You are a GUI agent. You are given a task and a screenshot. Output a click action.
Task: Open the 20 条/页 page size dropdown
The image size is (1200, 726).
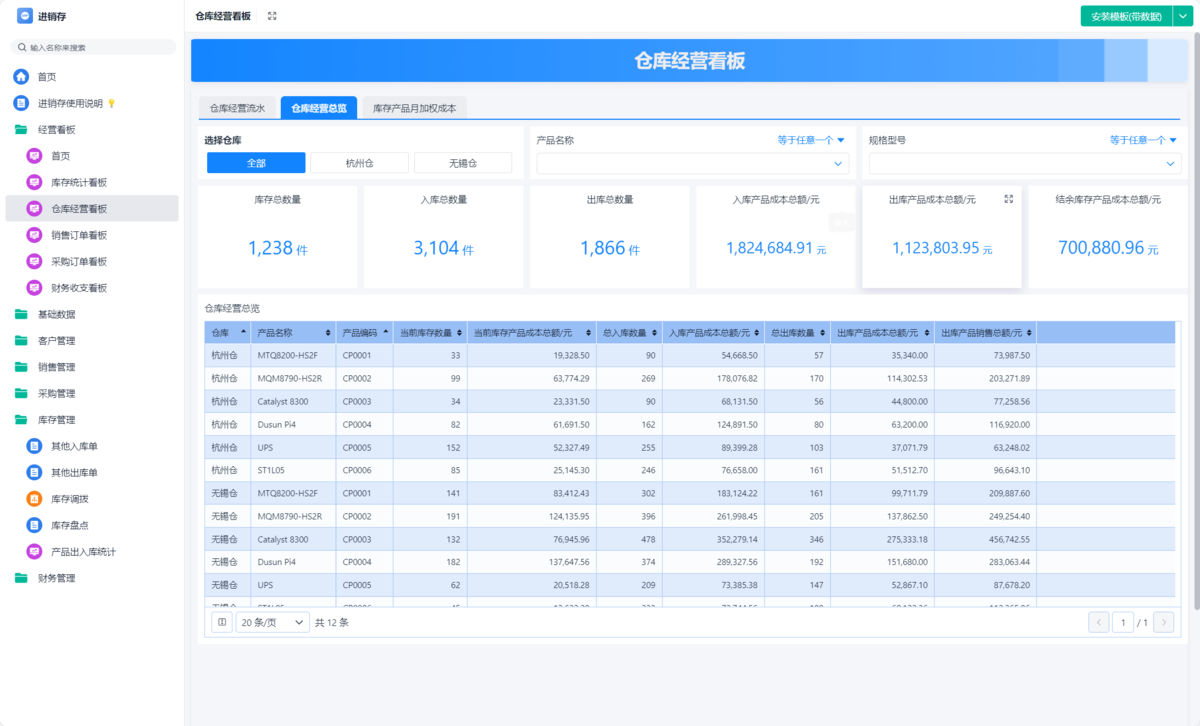pyautogui.click(x=273, y=622)
